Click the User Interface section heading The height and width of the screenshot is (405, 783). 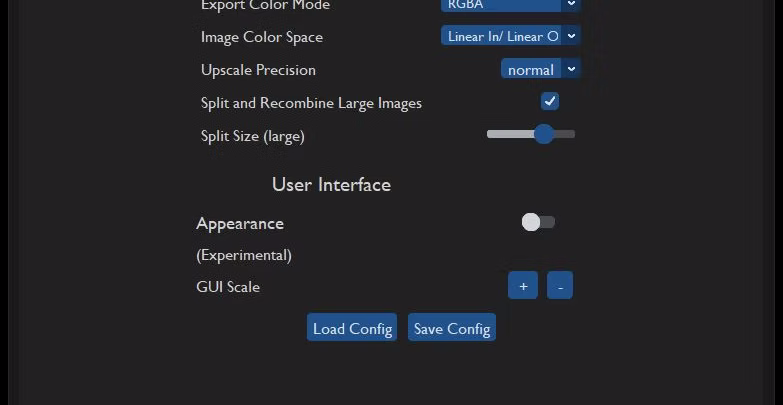pyautogui.click(x=331, y=185)
